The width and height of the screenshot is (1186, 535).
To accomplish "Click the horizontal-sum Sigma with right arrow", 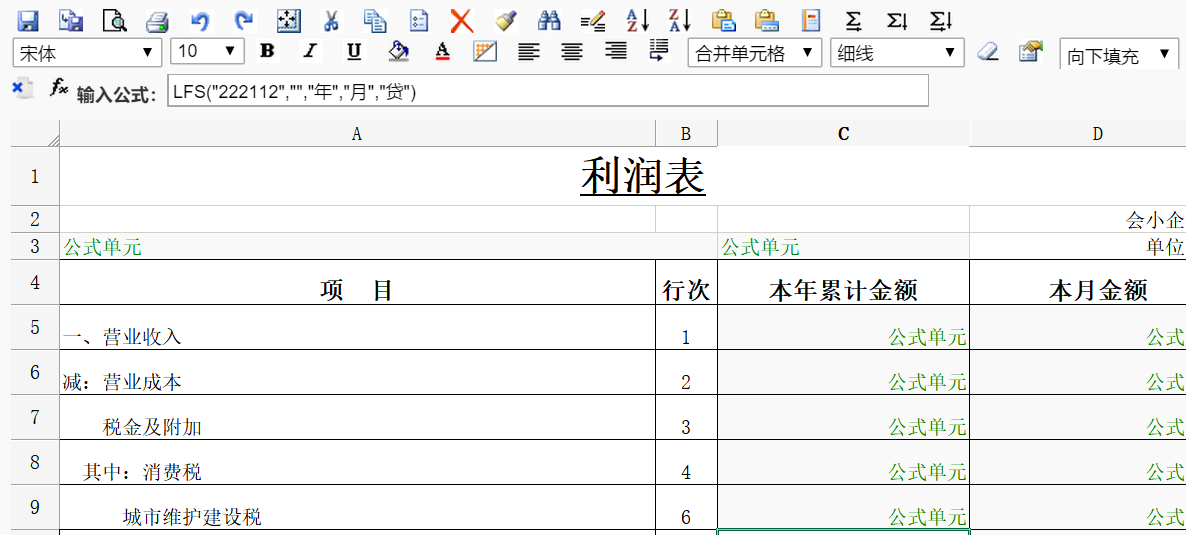I will 854,21.
